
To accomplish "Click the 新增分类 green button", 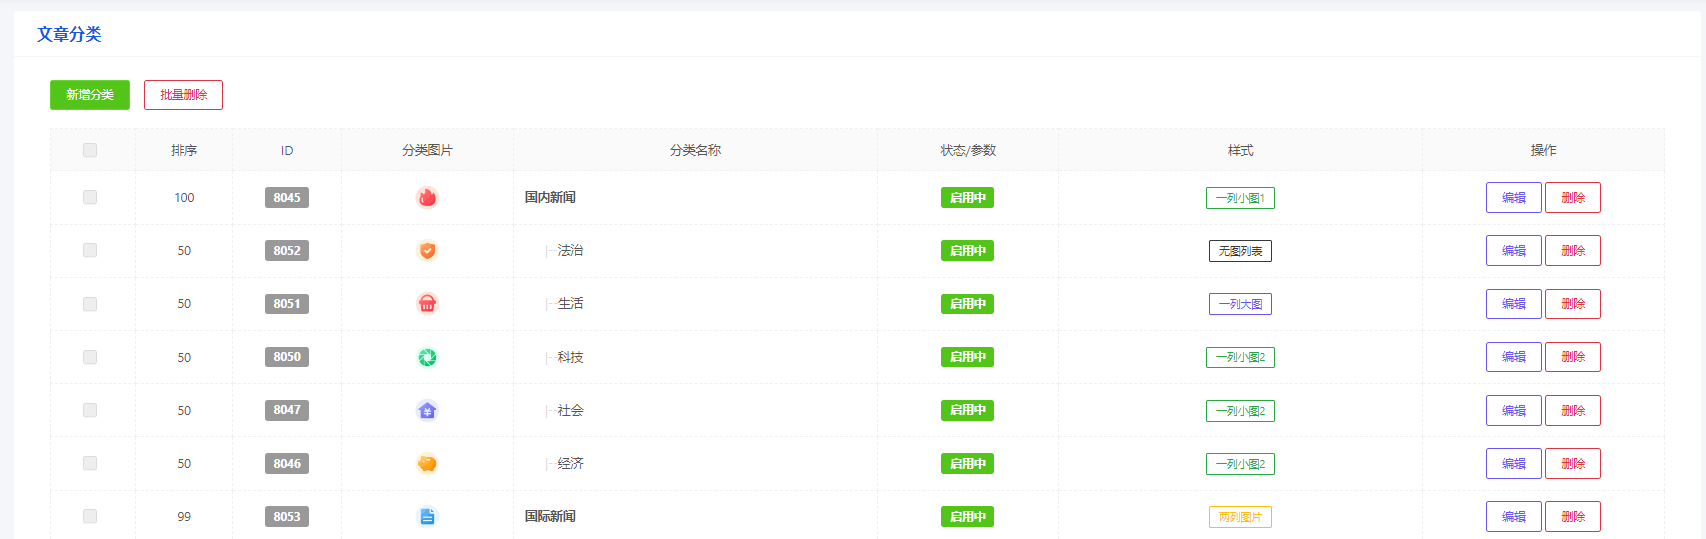I will tap(90, 95).
